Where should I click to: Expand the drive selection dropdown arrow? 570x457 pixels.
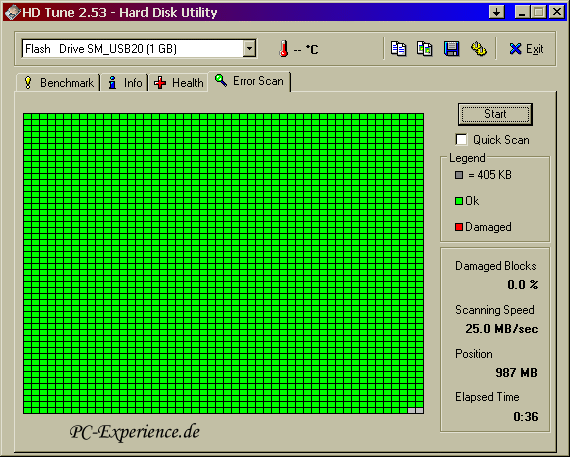(x=249, y=49)
